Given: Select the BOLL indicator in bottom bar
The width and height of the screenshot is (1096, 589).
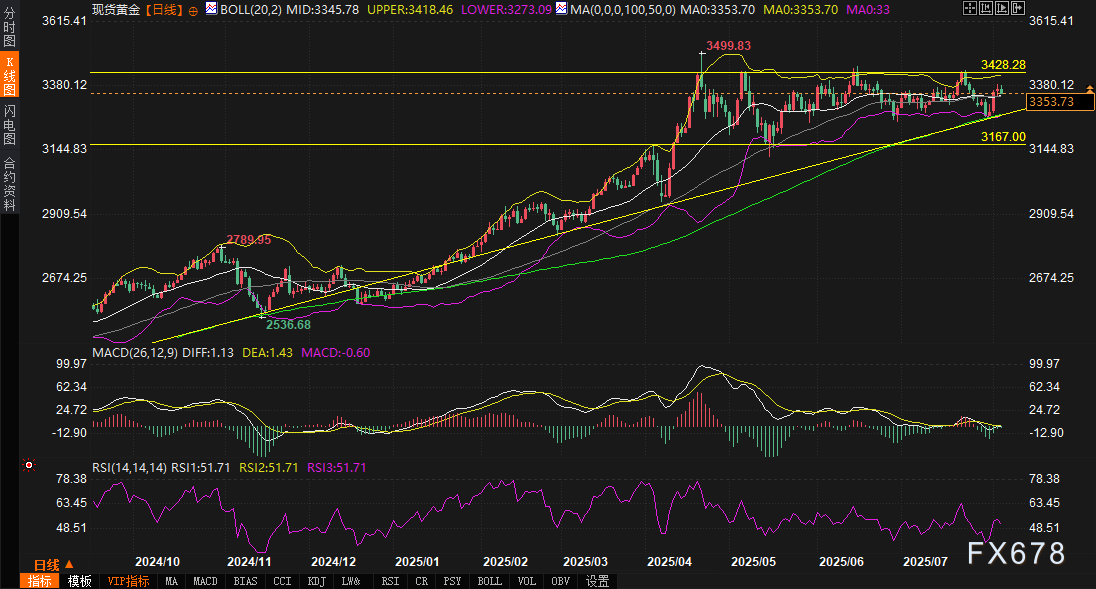Looking at the screenshot, I should coord(489,581).
